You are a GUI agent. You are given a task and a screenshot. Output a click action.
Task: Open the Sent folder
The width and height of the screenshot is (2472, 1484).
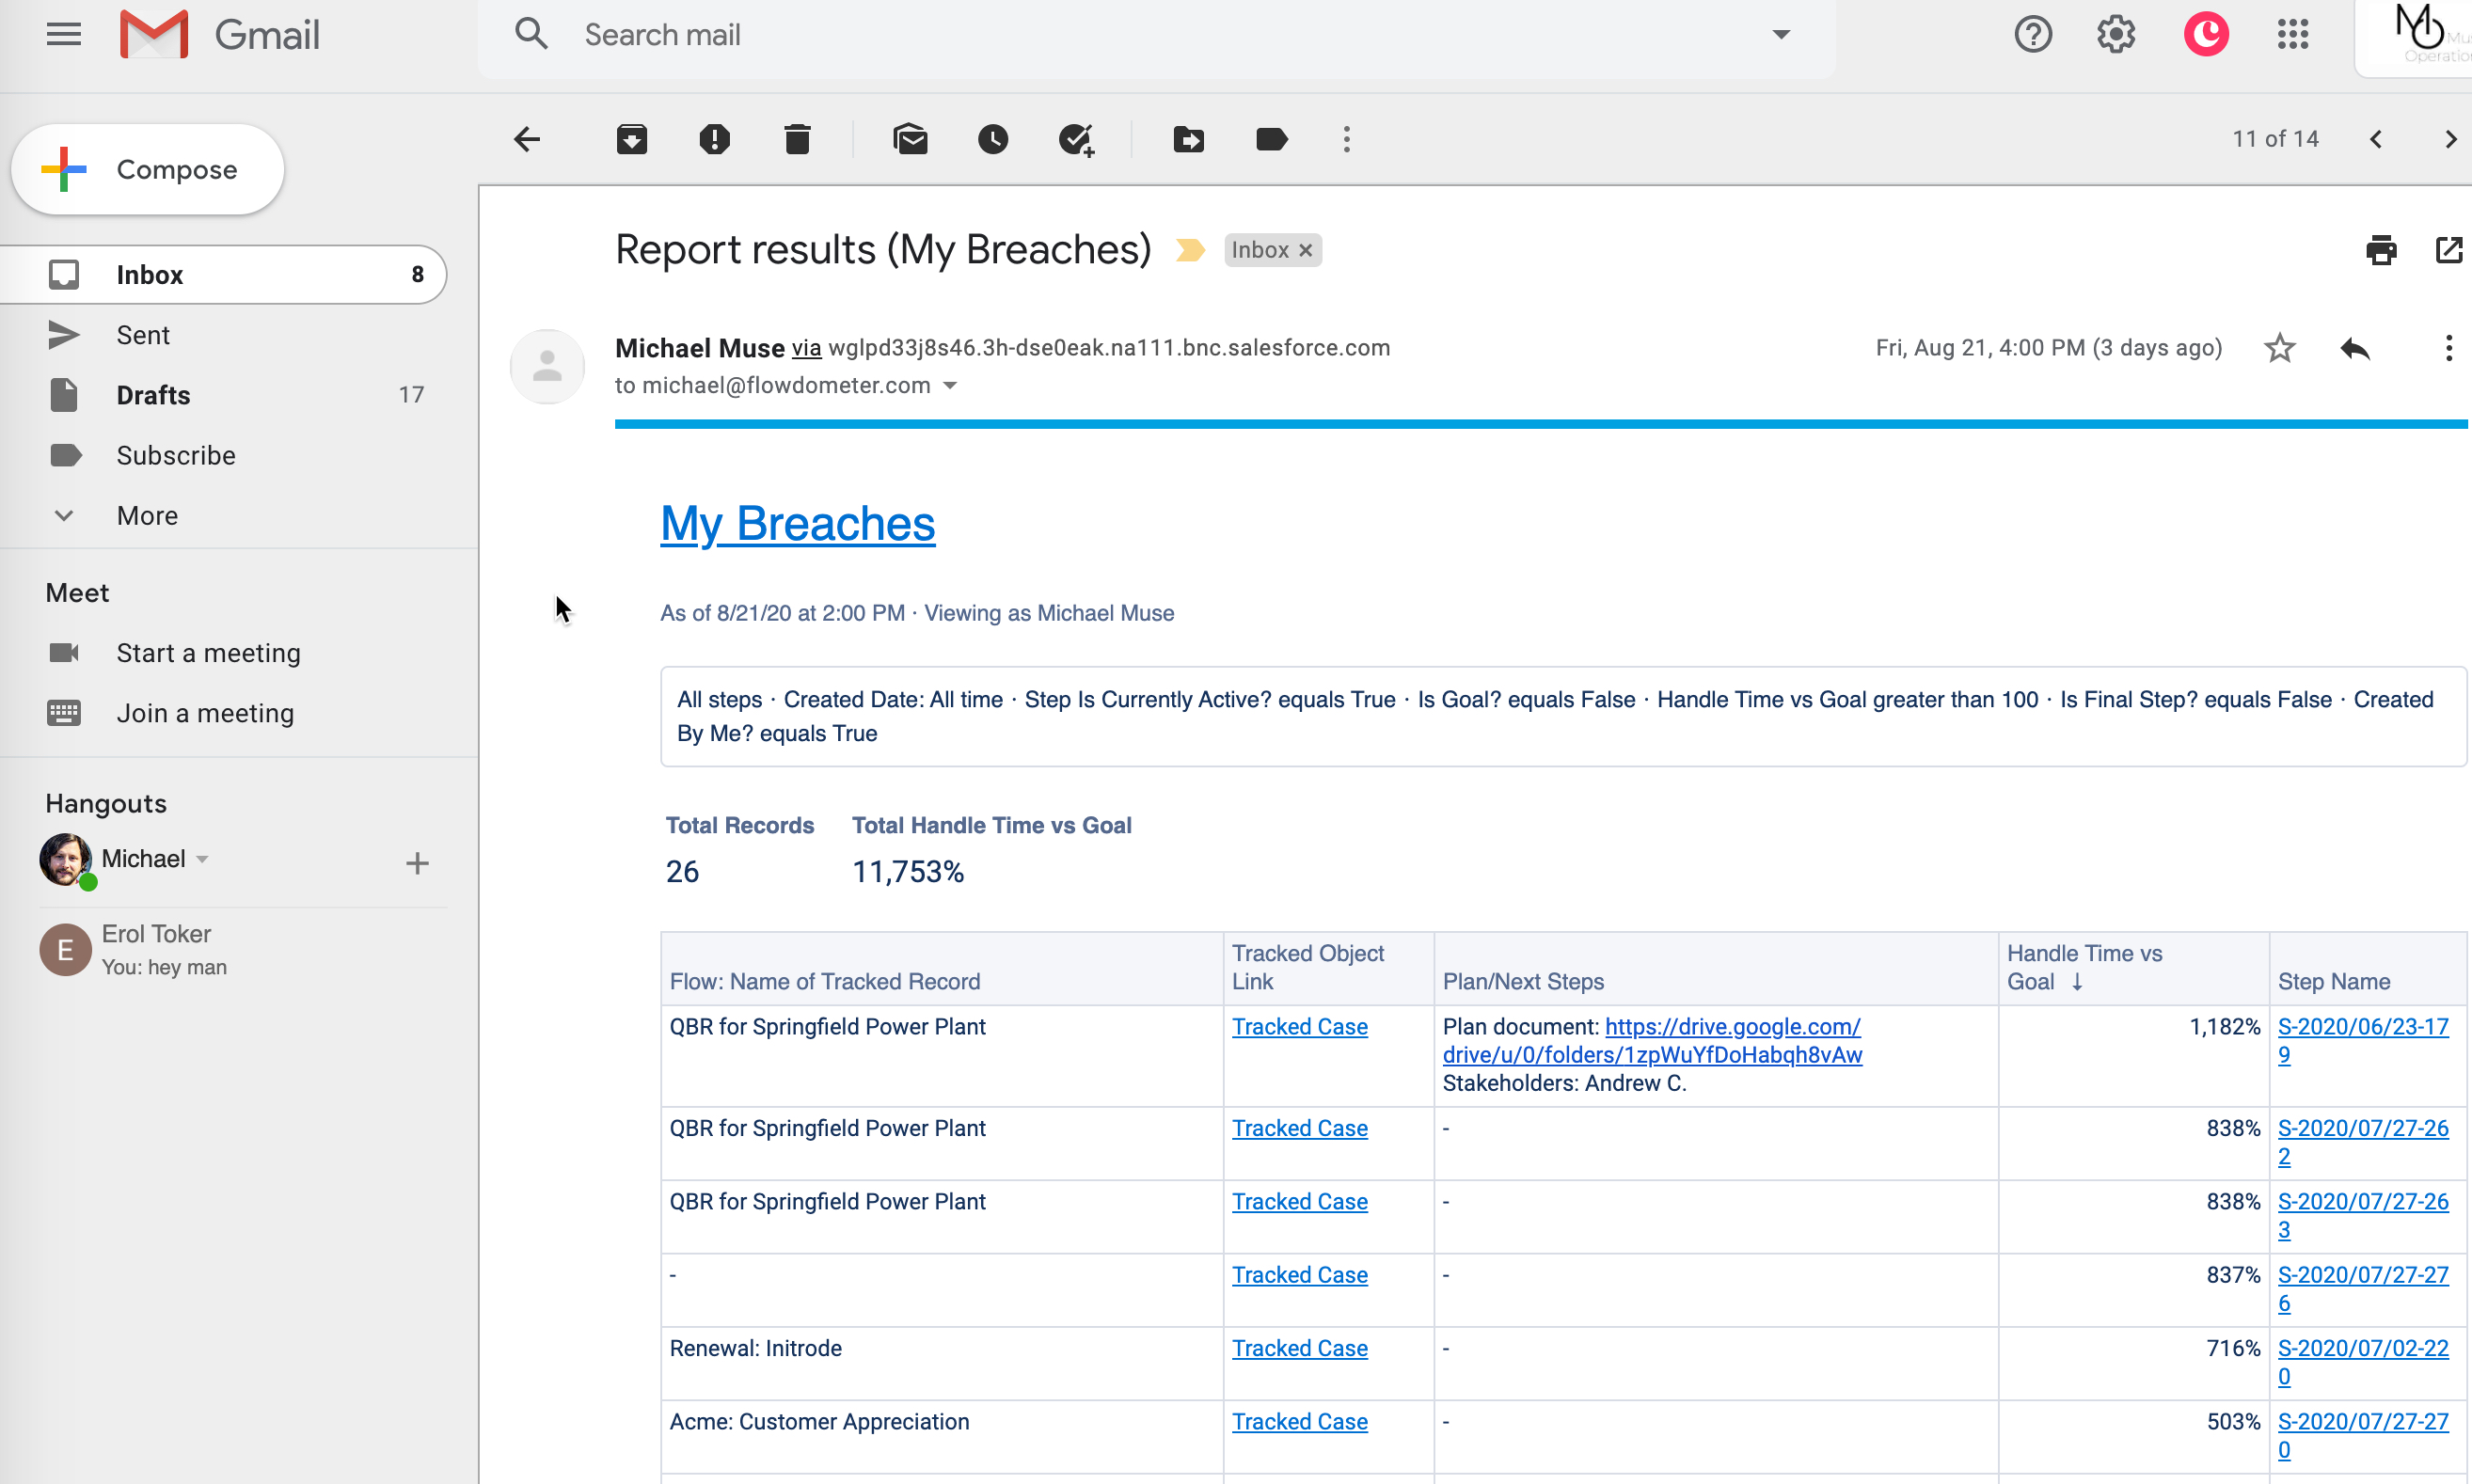click(223, 335)
